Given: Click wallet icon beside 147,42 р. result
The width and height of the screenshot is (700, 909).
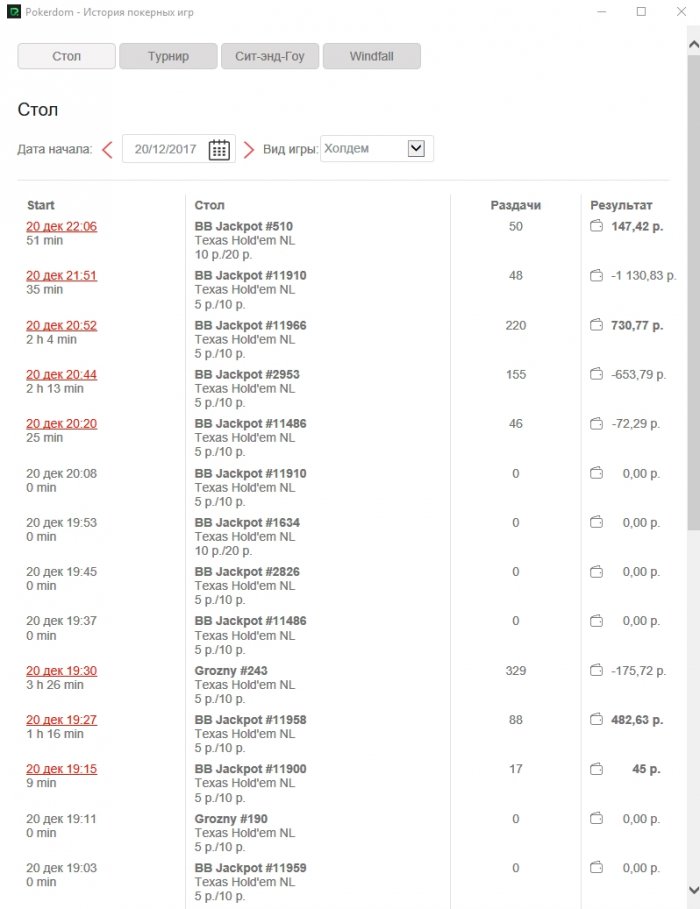Looking at the screenshot, I should tap(597, 227).
